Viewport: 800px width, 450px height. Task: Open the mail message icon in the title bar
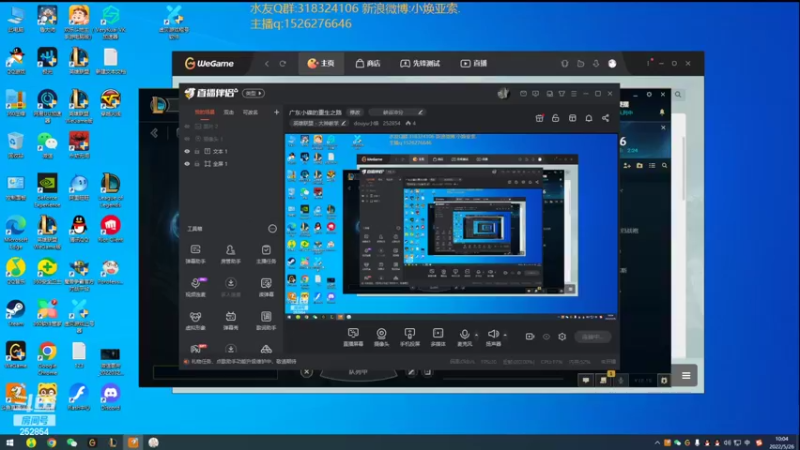(x=523, y=94)
